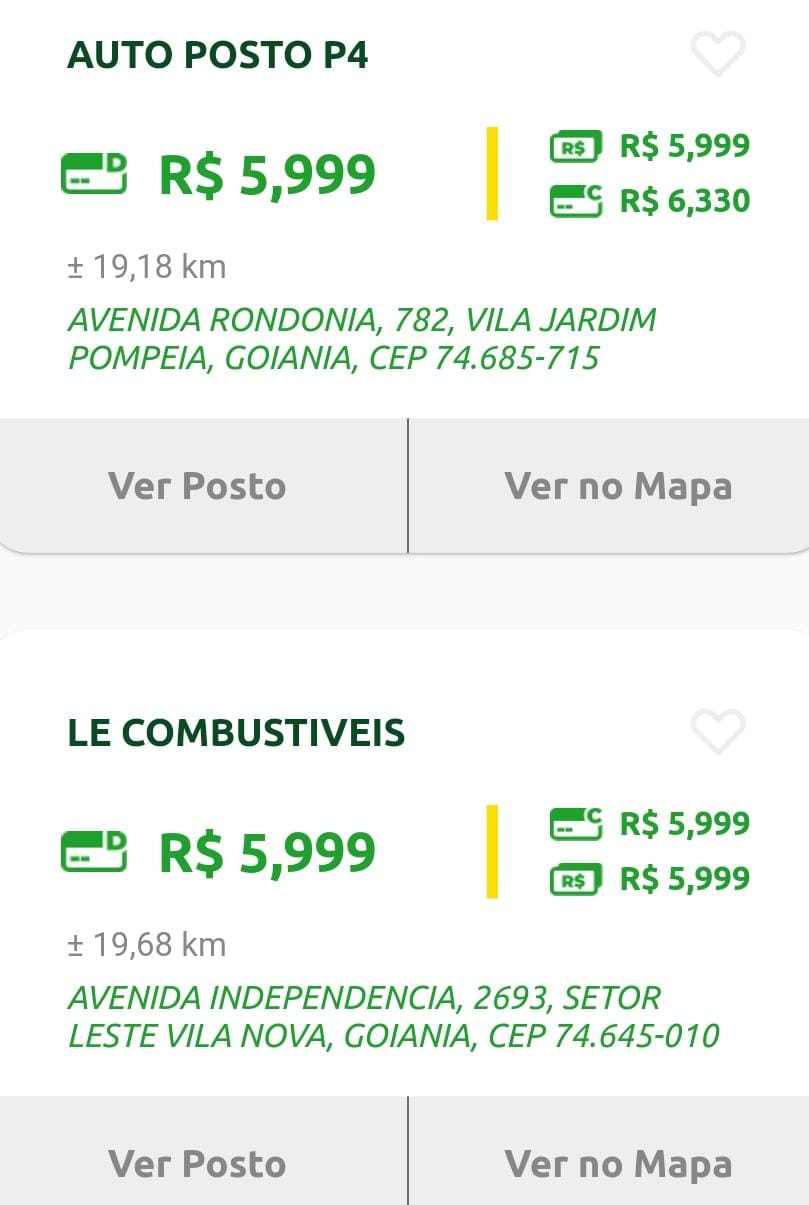Tap cash price icon for AUTO POSTO P4
The height and width of the screenshot is (1205, 809).
click(x=575, y=147)
